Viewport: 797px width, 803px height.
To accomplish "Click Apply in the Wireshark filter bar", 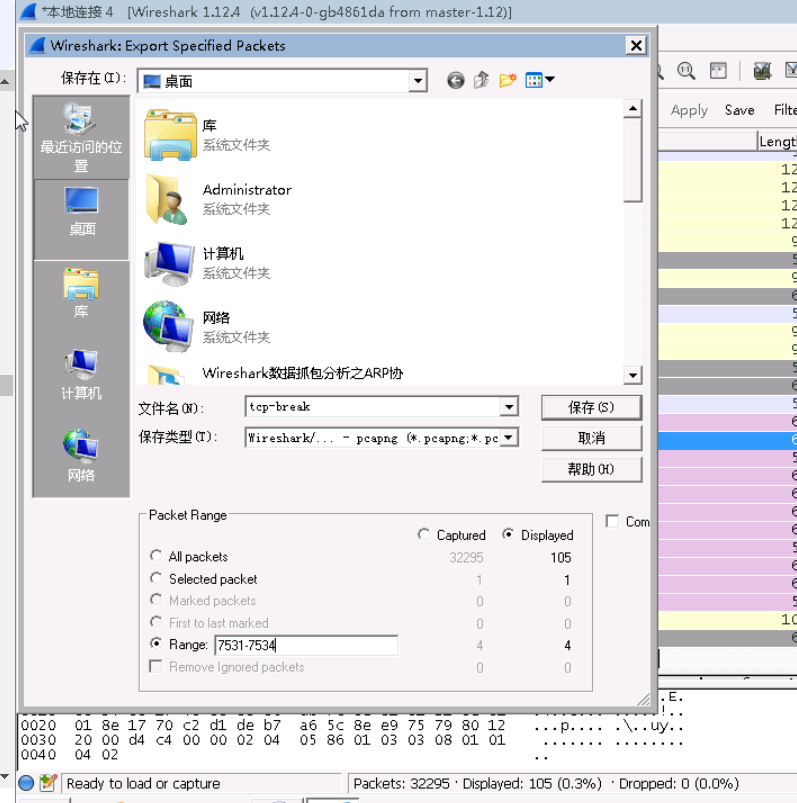I will click(689, 110).
